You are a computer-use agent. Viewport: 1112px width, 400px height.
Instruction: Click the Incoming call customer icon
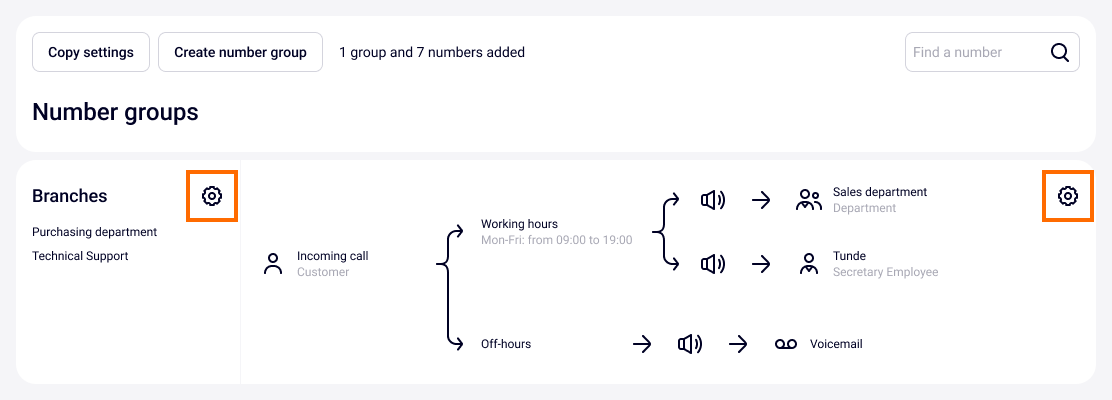272,264
